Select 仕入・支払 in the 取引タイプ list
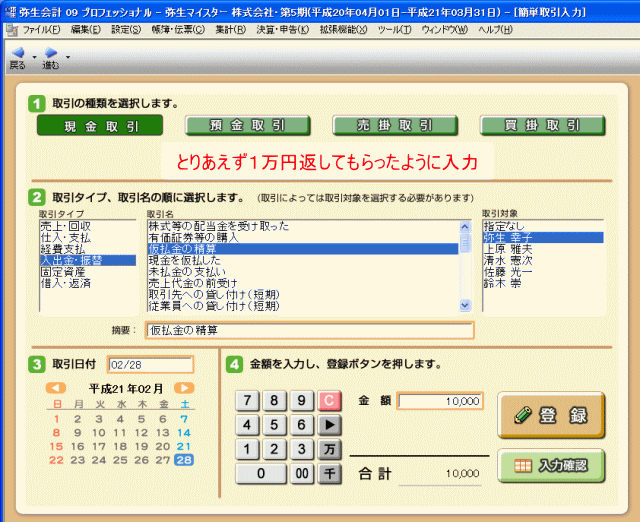This screenshot has height=522, width=640. coord(88,238)
